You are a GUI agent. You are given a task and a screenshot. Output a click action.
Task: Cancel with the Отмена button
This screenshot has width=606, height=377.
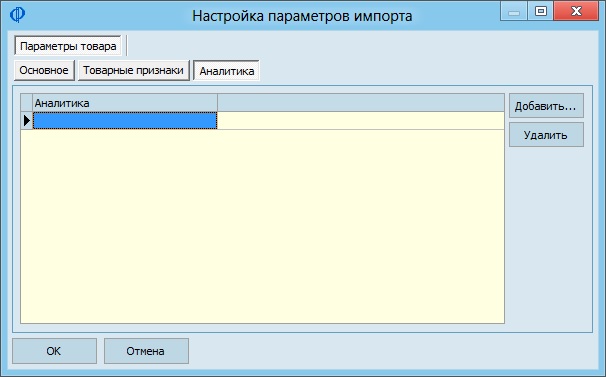click(146, 351)
